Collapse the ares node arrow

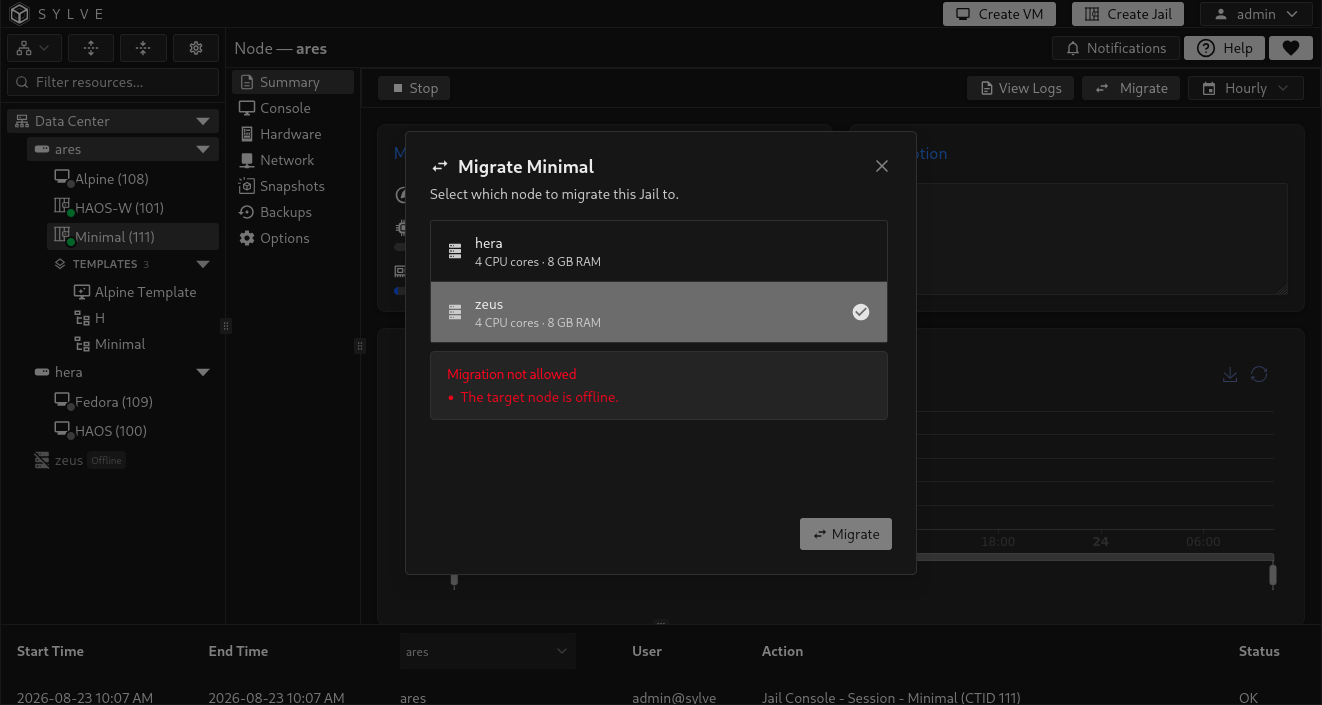[203, 149]
